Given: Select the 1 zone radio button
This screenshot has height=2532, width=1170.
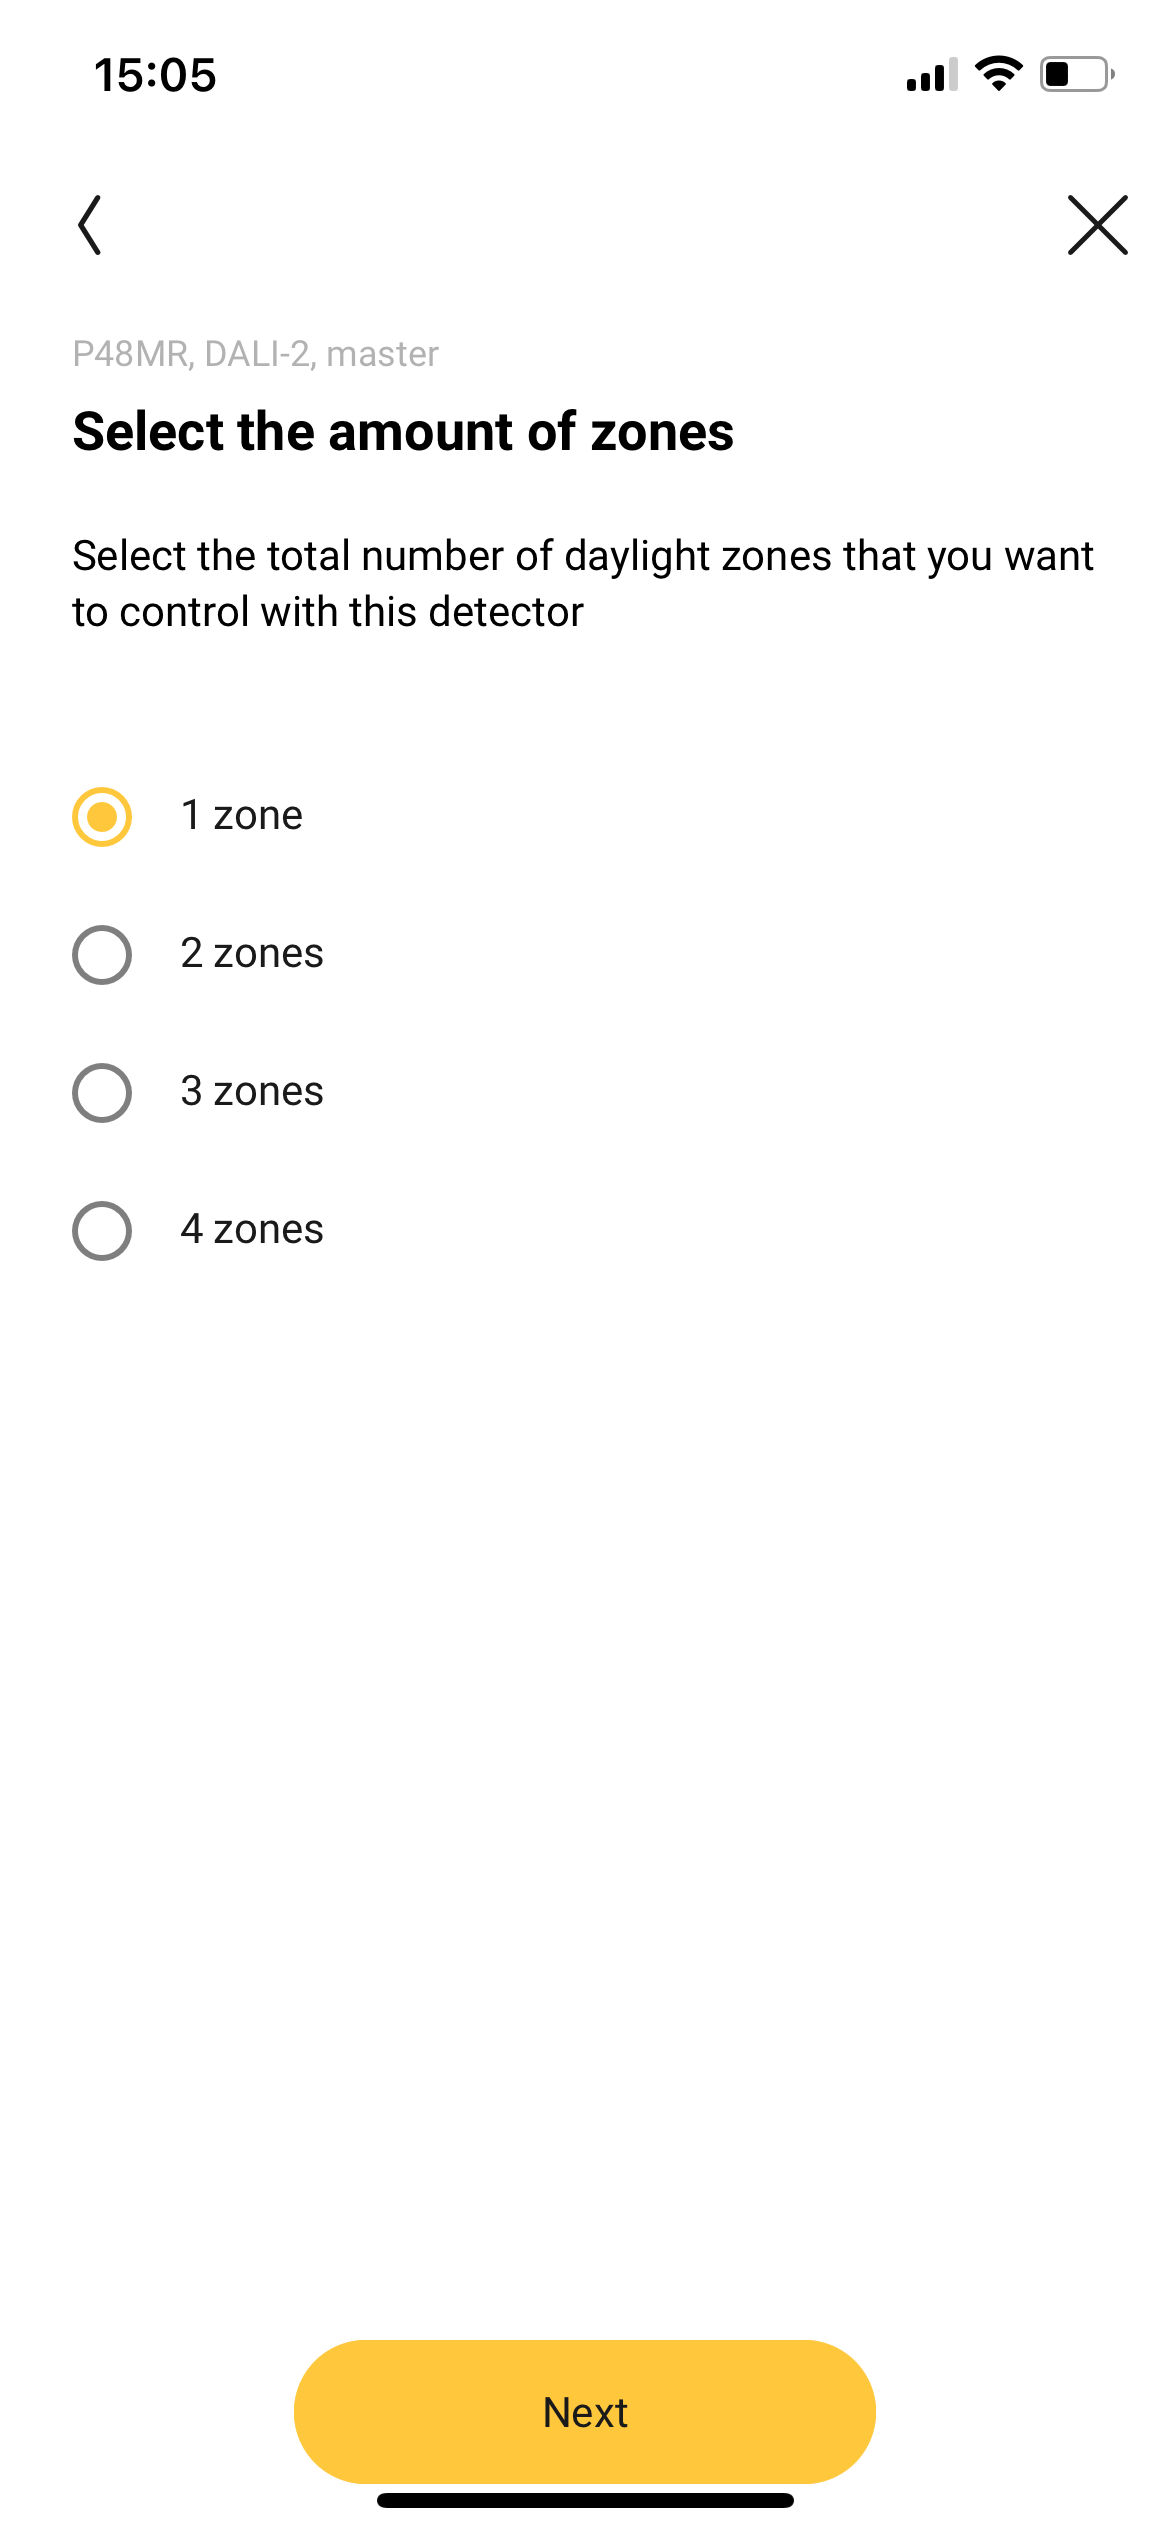Looking at the screenshot, I should pyautogui.click(x=102, y=817).
